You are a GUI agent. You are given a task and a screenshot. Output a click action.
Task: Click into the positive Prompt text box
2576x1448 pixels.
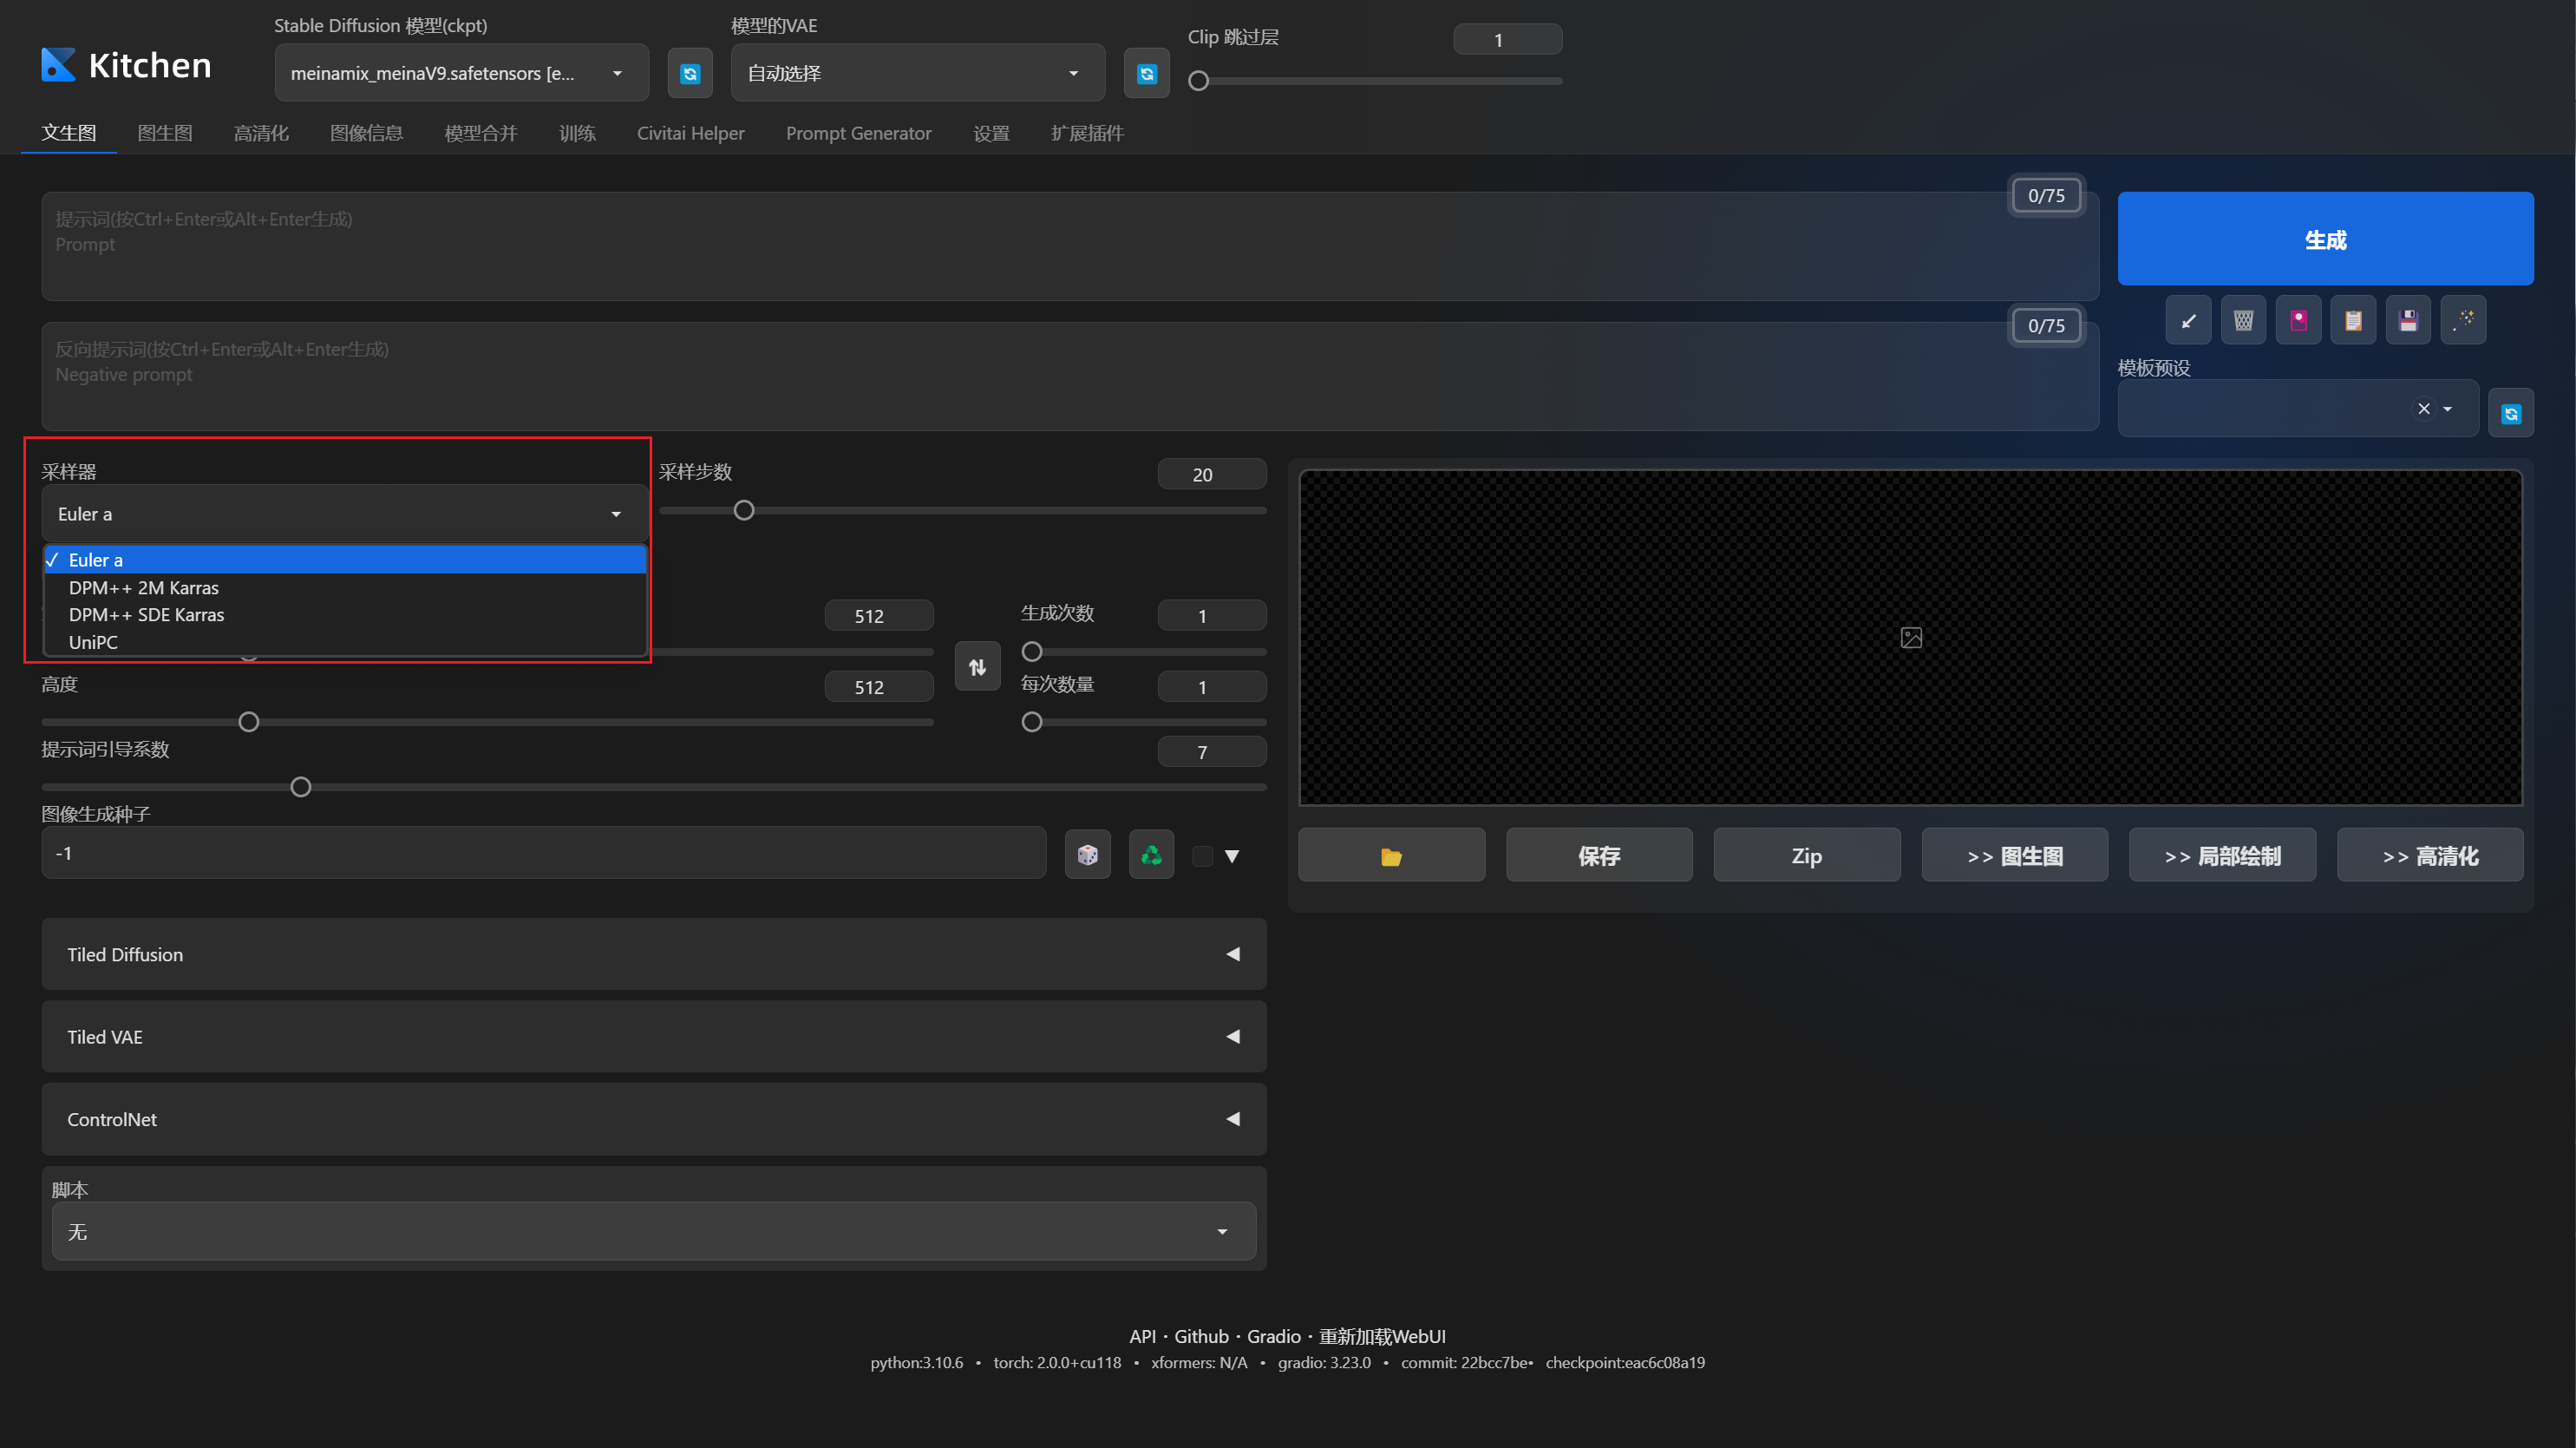click(x=1069, y=246)
